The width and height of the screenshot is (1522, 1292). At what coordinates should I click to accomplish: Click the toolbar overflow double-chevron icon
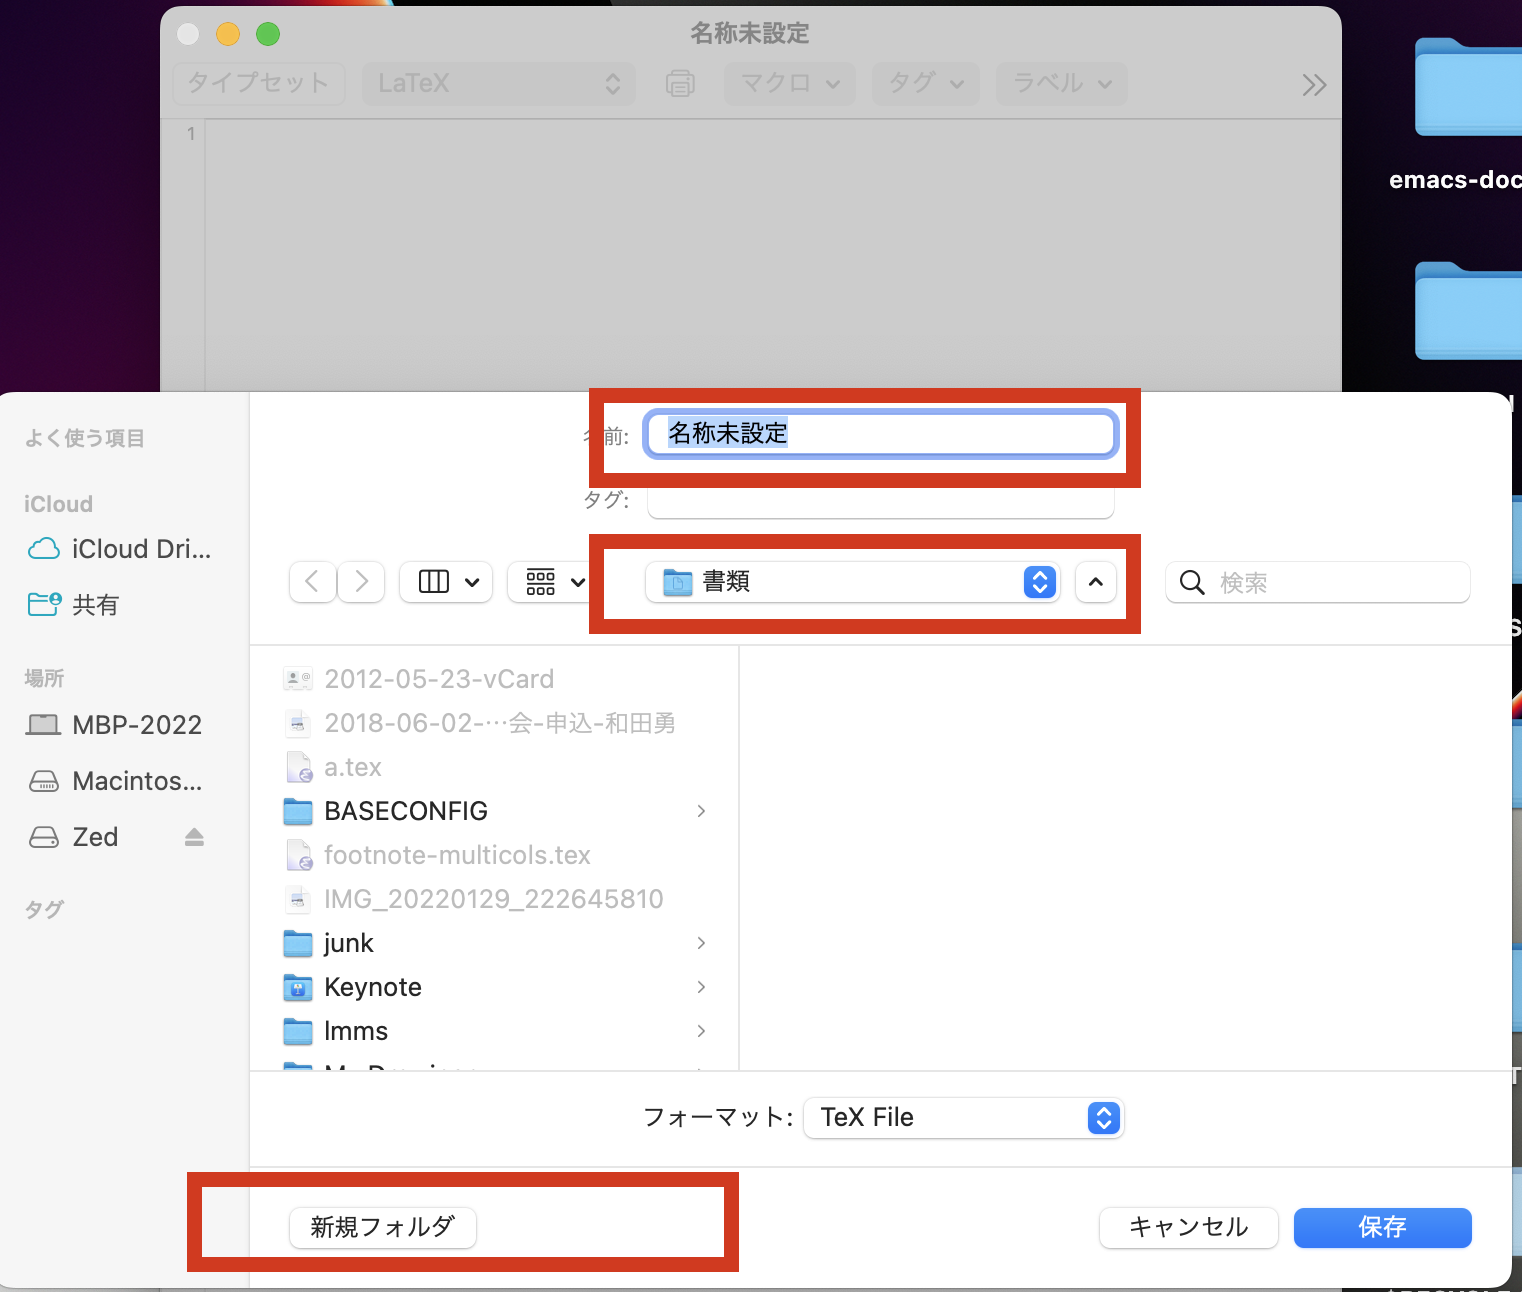(1314, 85)
